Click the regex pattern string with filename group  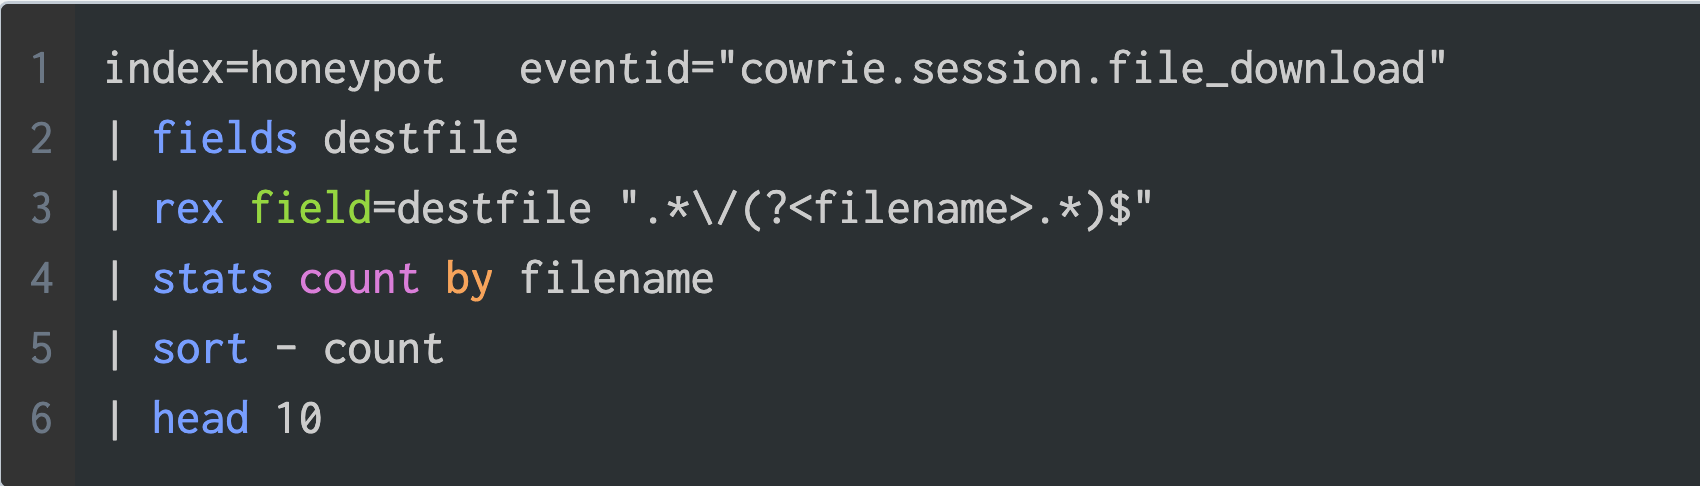click(x=886, y=209)
